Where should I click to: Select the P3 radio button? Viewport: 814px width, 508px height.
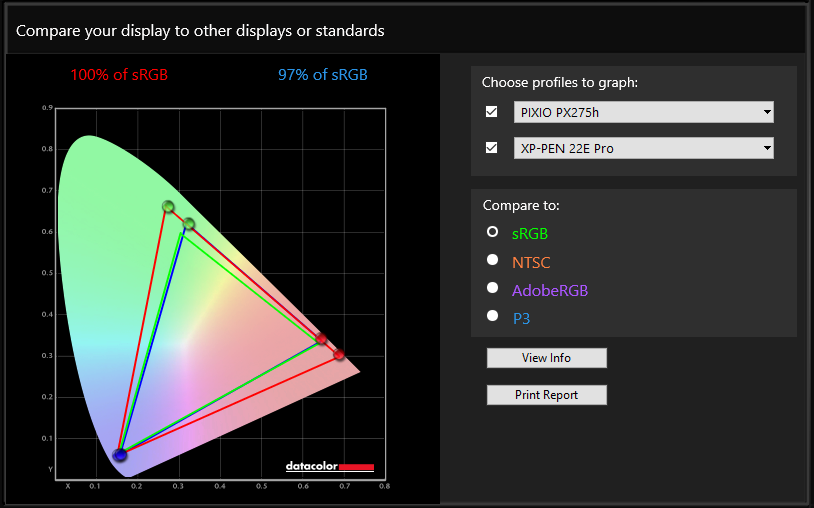click(x=493, y=316)
